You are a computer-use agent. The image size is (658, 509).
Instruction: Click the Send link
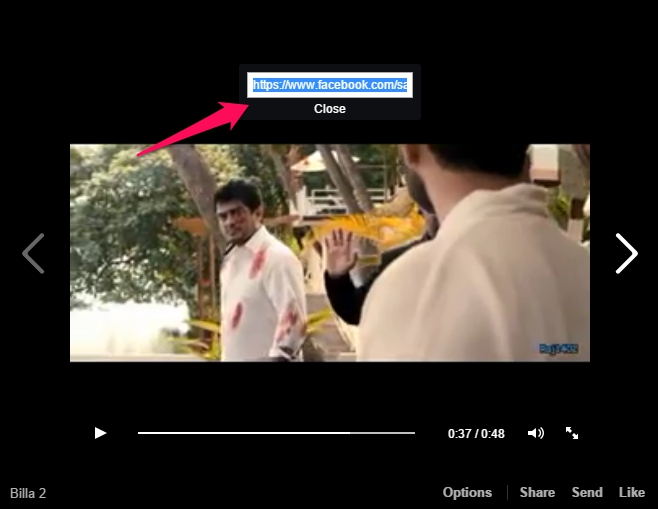[x=587, y=492]
